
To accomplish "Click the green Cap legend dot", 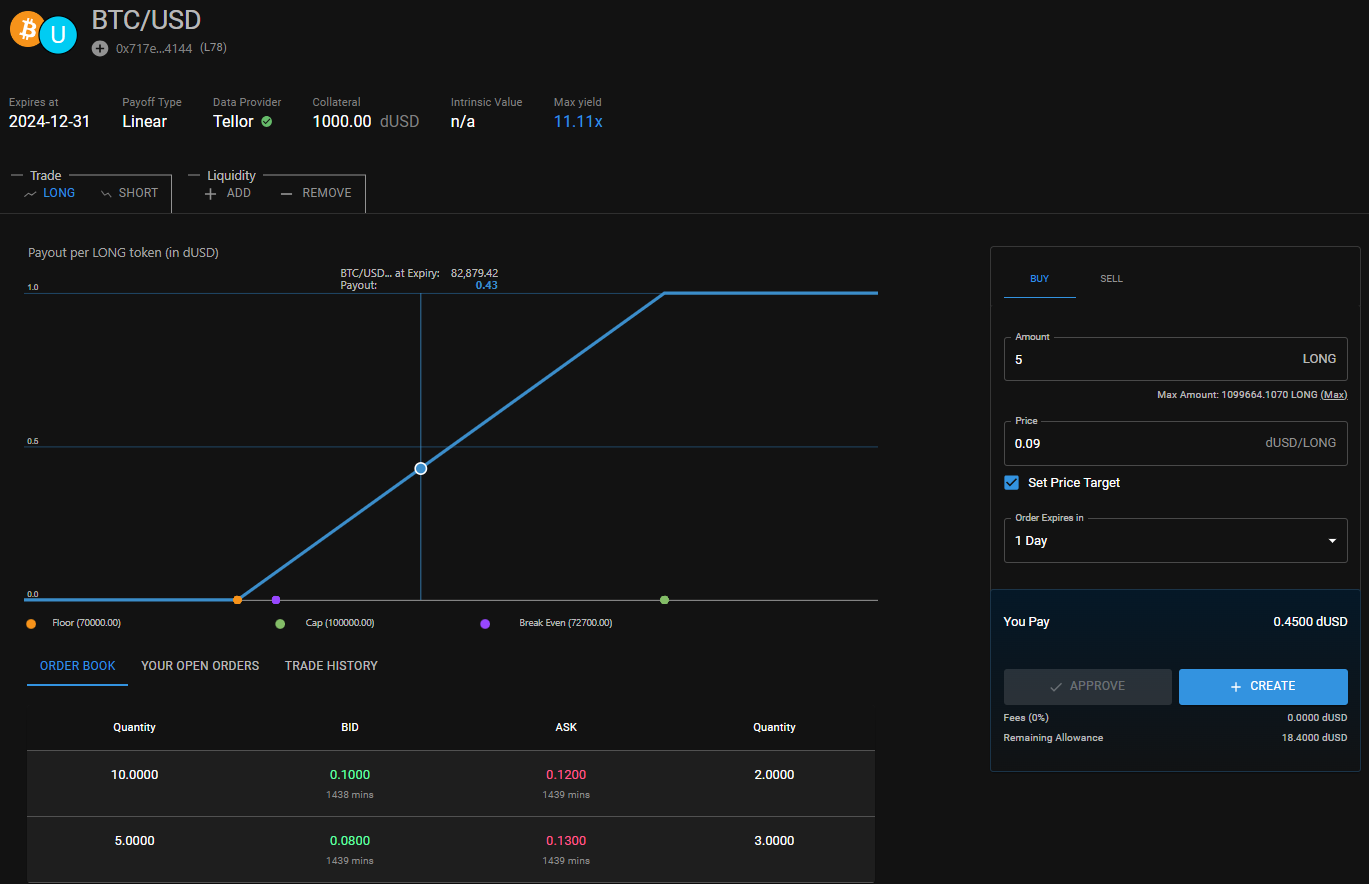I will 281,623.
